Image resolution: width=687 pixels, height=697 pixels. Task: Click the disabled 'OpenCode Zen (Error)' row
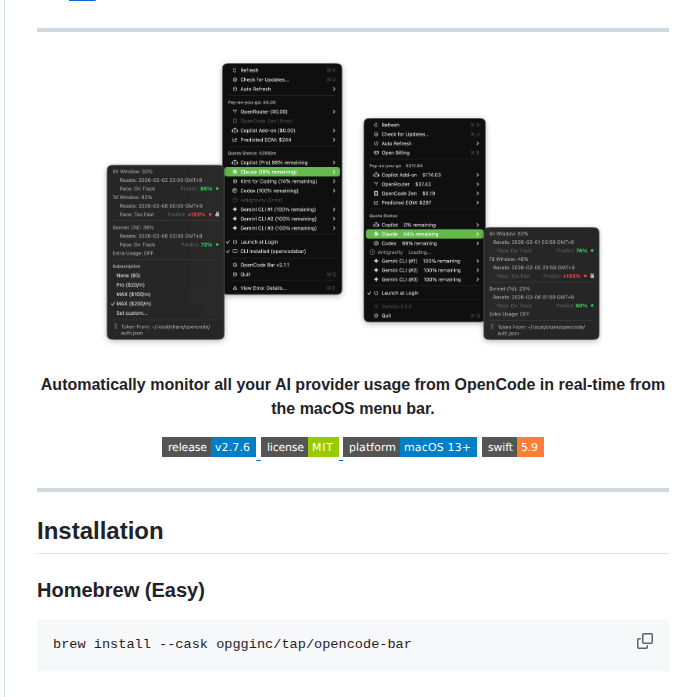click(282, 121)
